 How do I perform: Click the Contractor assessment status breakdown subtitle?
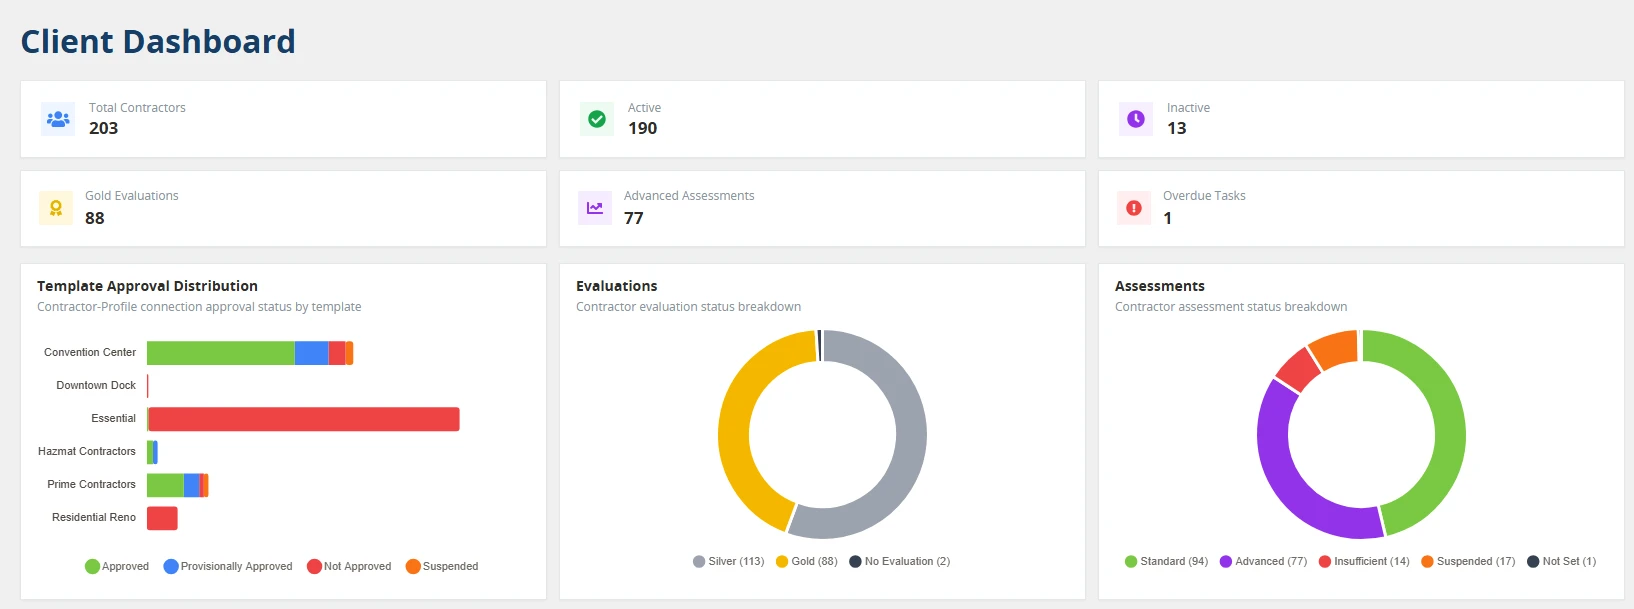tap(1231, 307)
